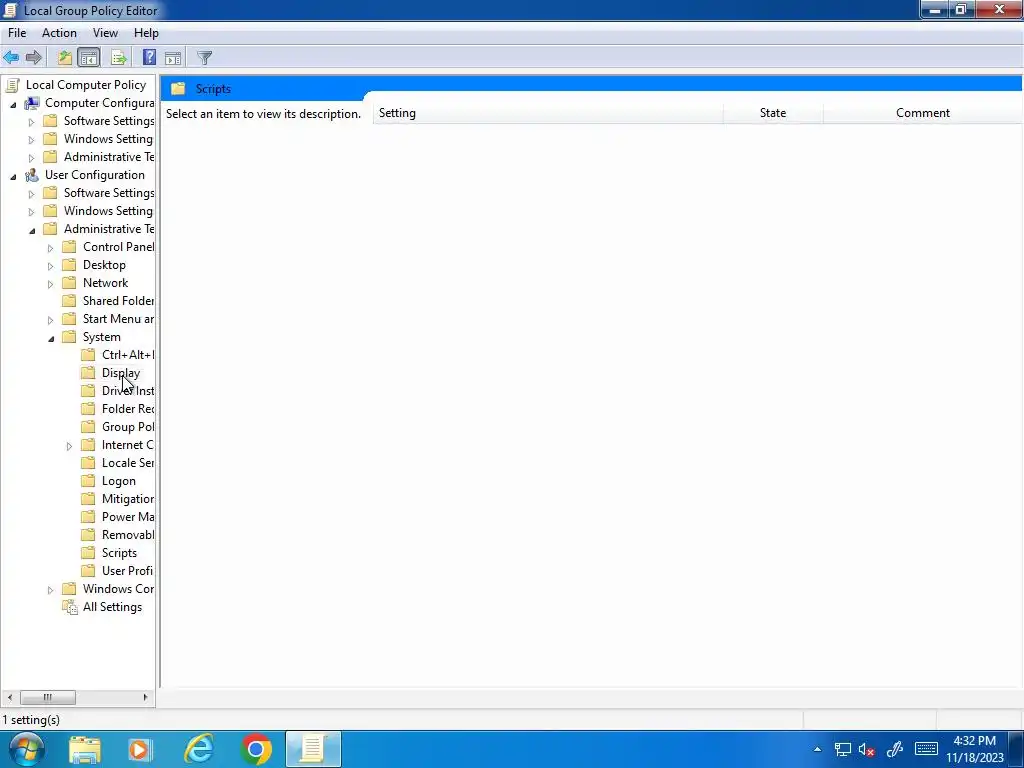This screenshot has height=768, width=1024.
Task: Select the Driver Installation folder
Action: 128,391
